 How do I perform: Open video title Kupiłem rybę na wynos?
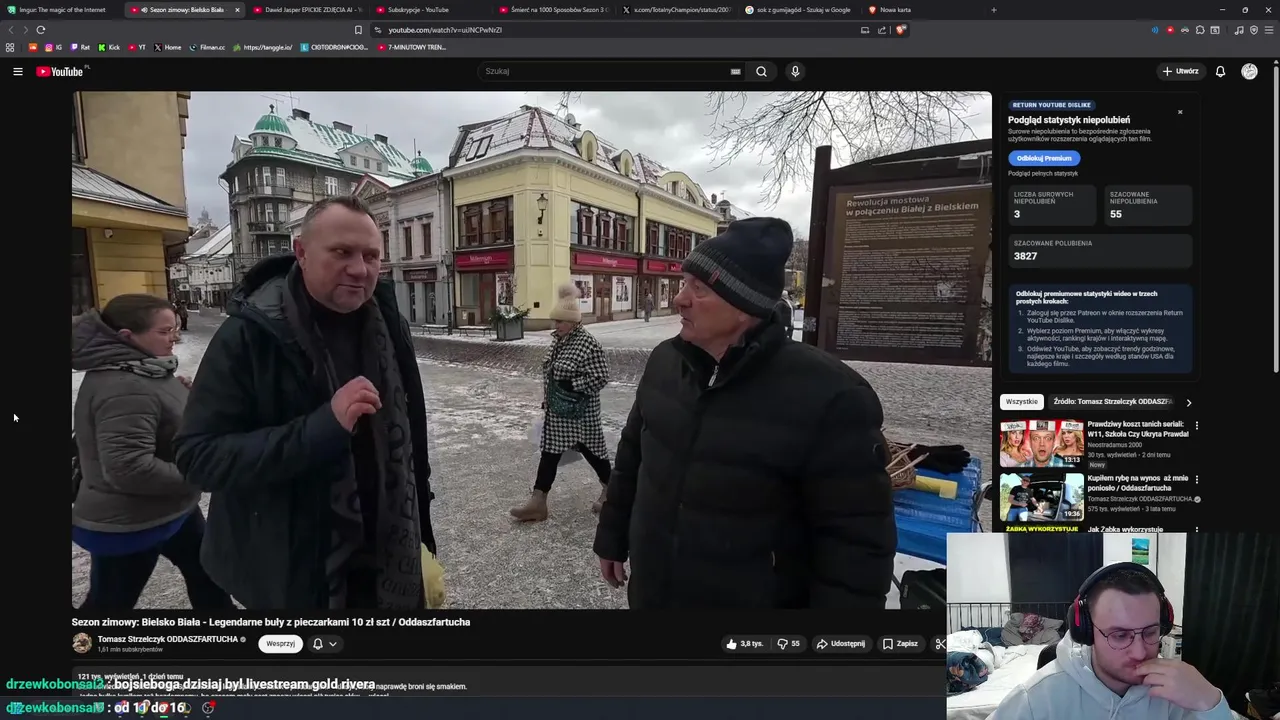tap(1138, 483)
